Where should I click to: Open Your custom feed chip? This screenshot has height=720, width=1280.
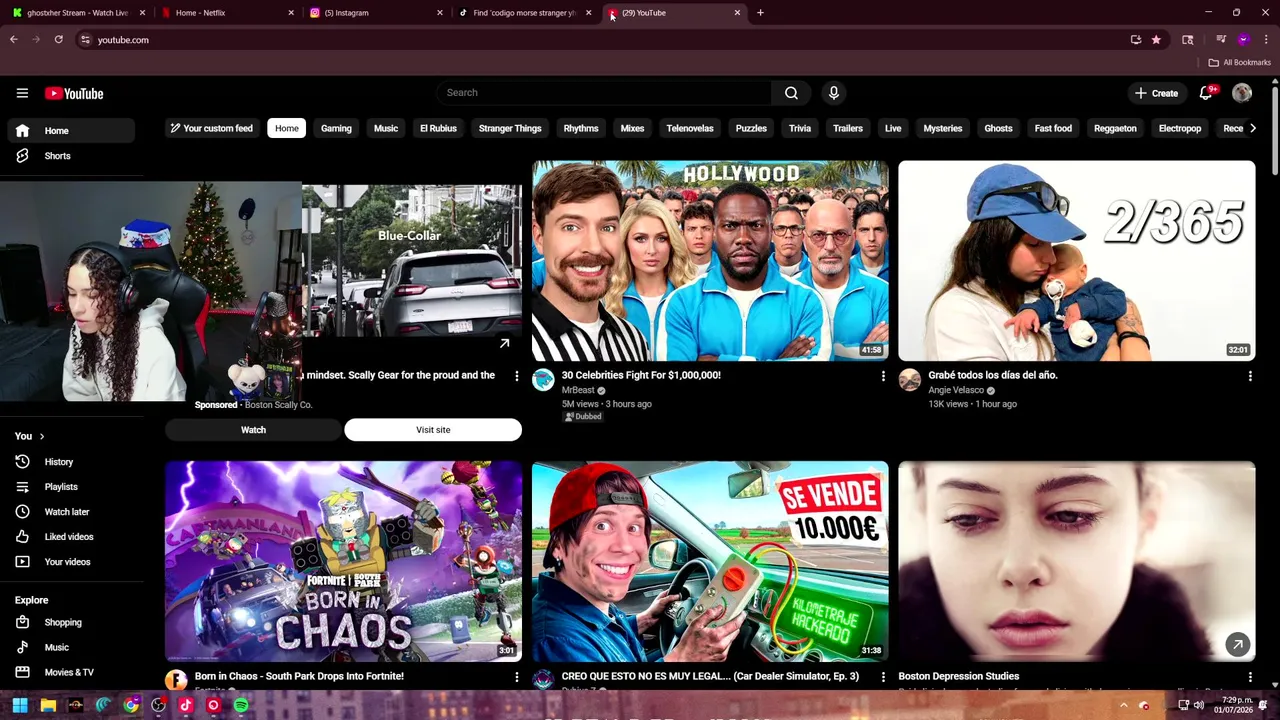click(211, 128)
